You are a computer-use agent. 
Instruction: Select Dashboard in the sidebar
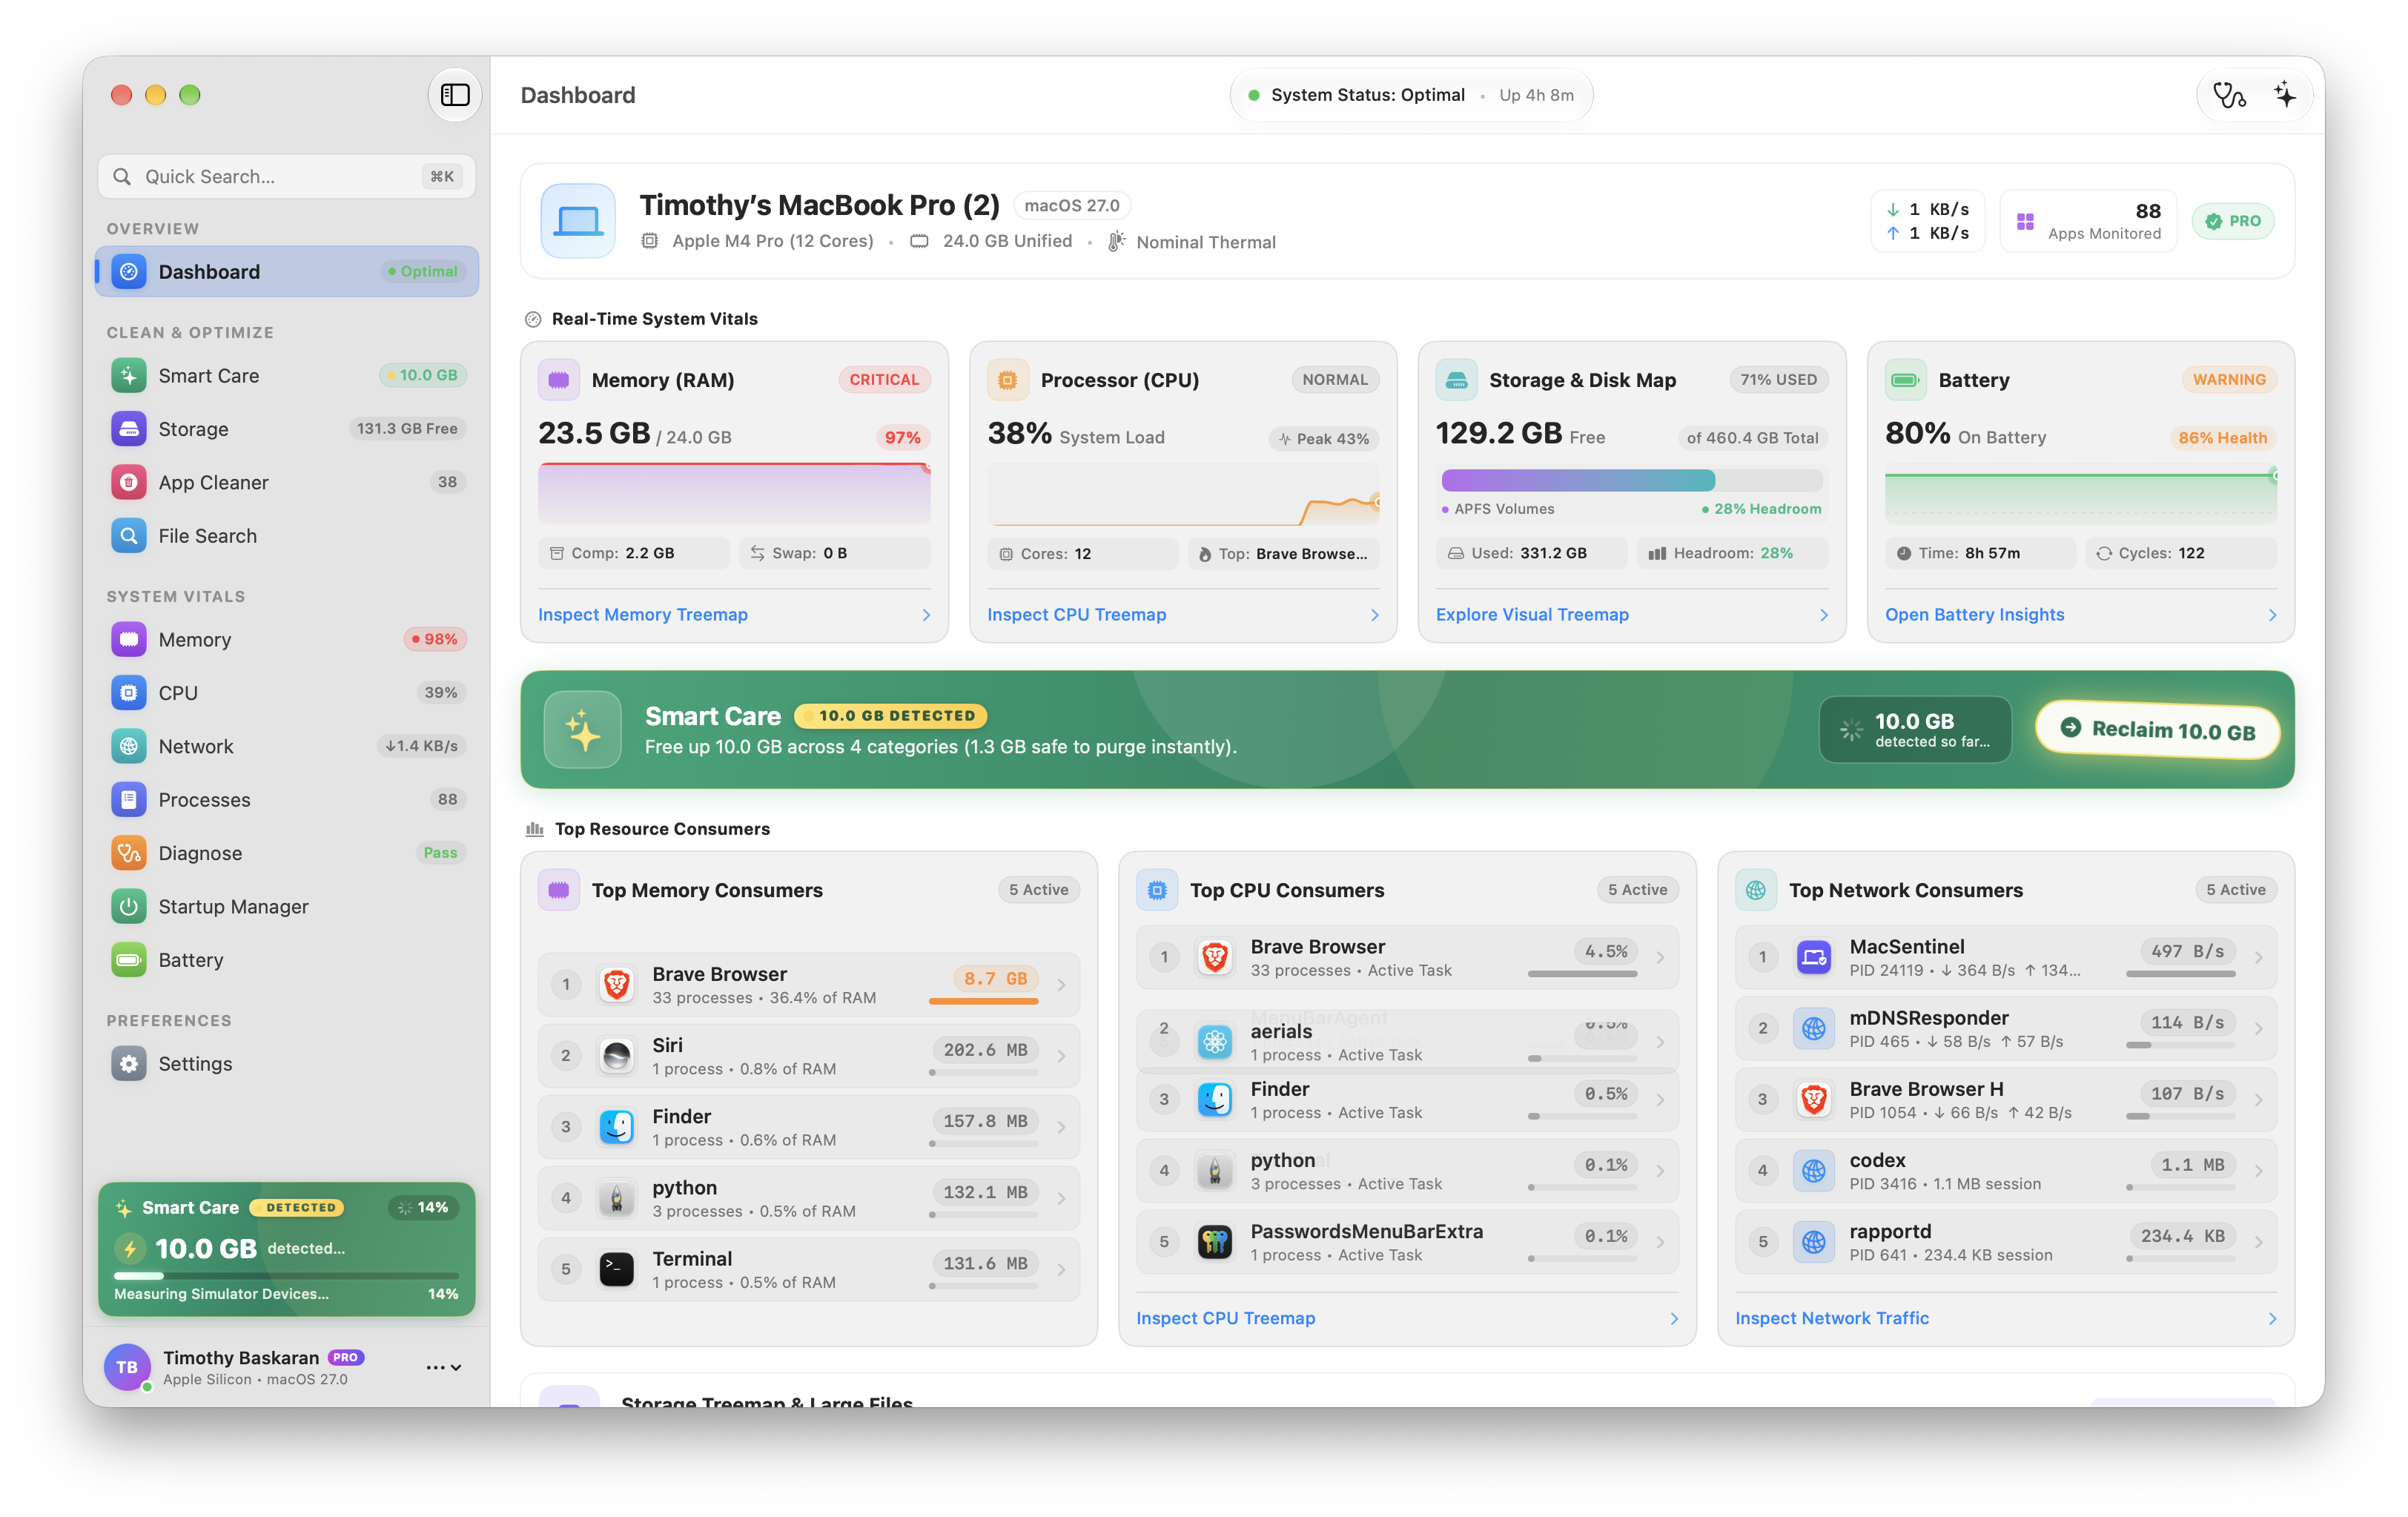(x=287, y=271)
